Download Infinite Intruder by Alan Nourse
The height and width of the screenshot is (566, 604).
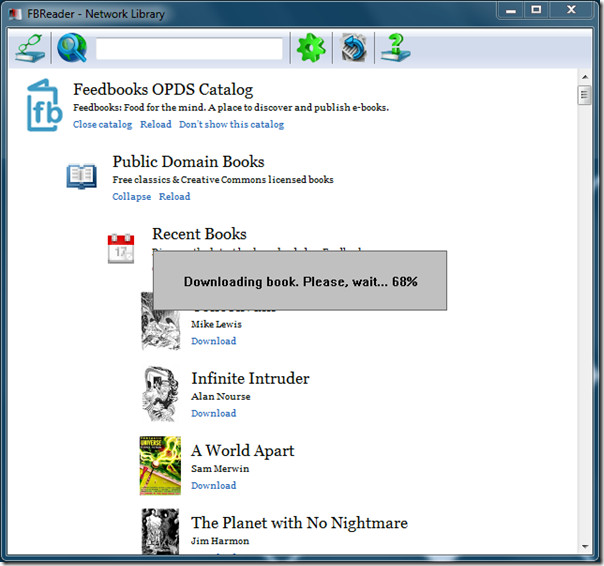pos(214,413)
